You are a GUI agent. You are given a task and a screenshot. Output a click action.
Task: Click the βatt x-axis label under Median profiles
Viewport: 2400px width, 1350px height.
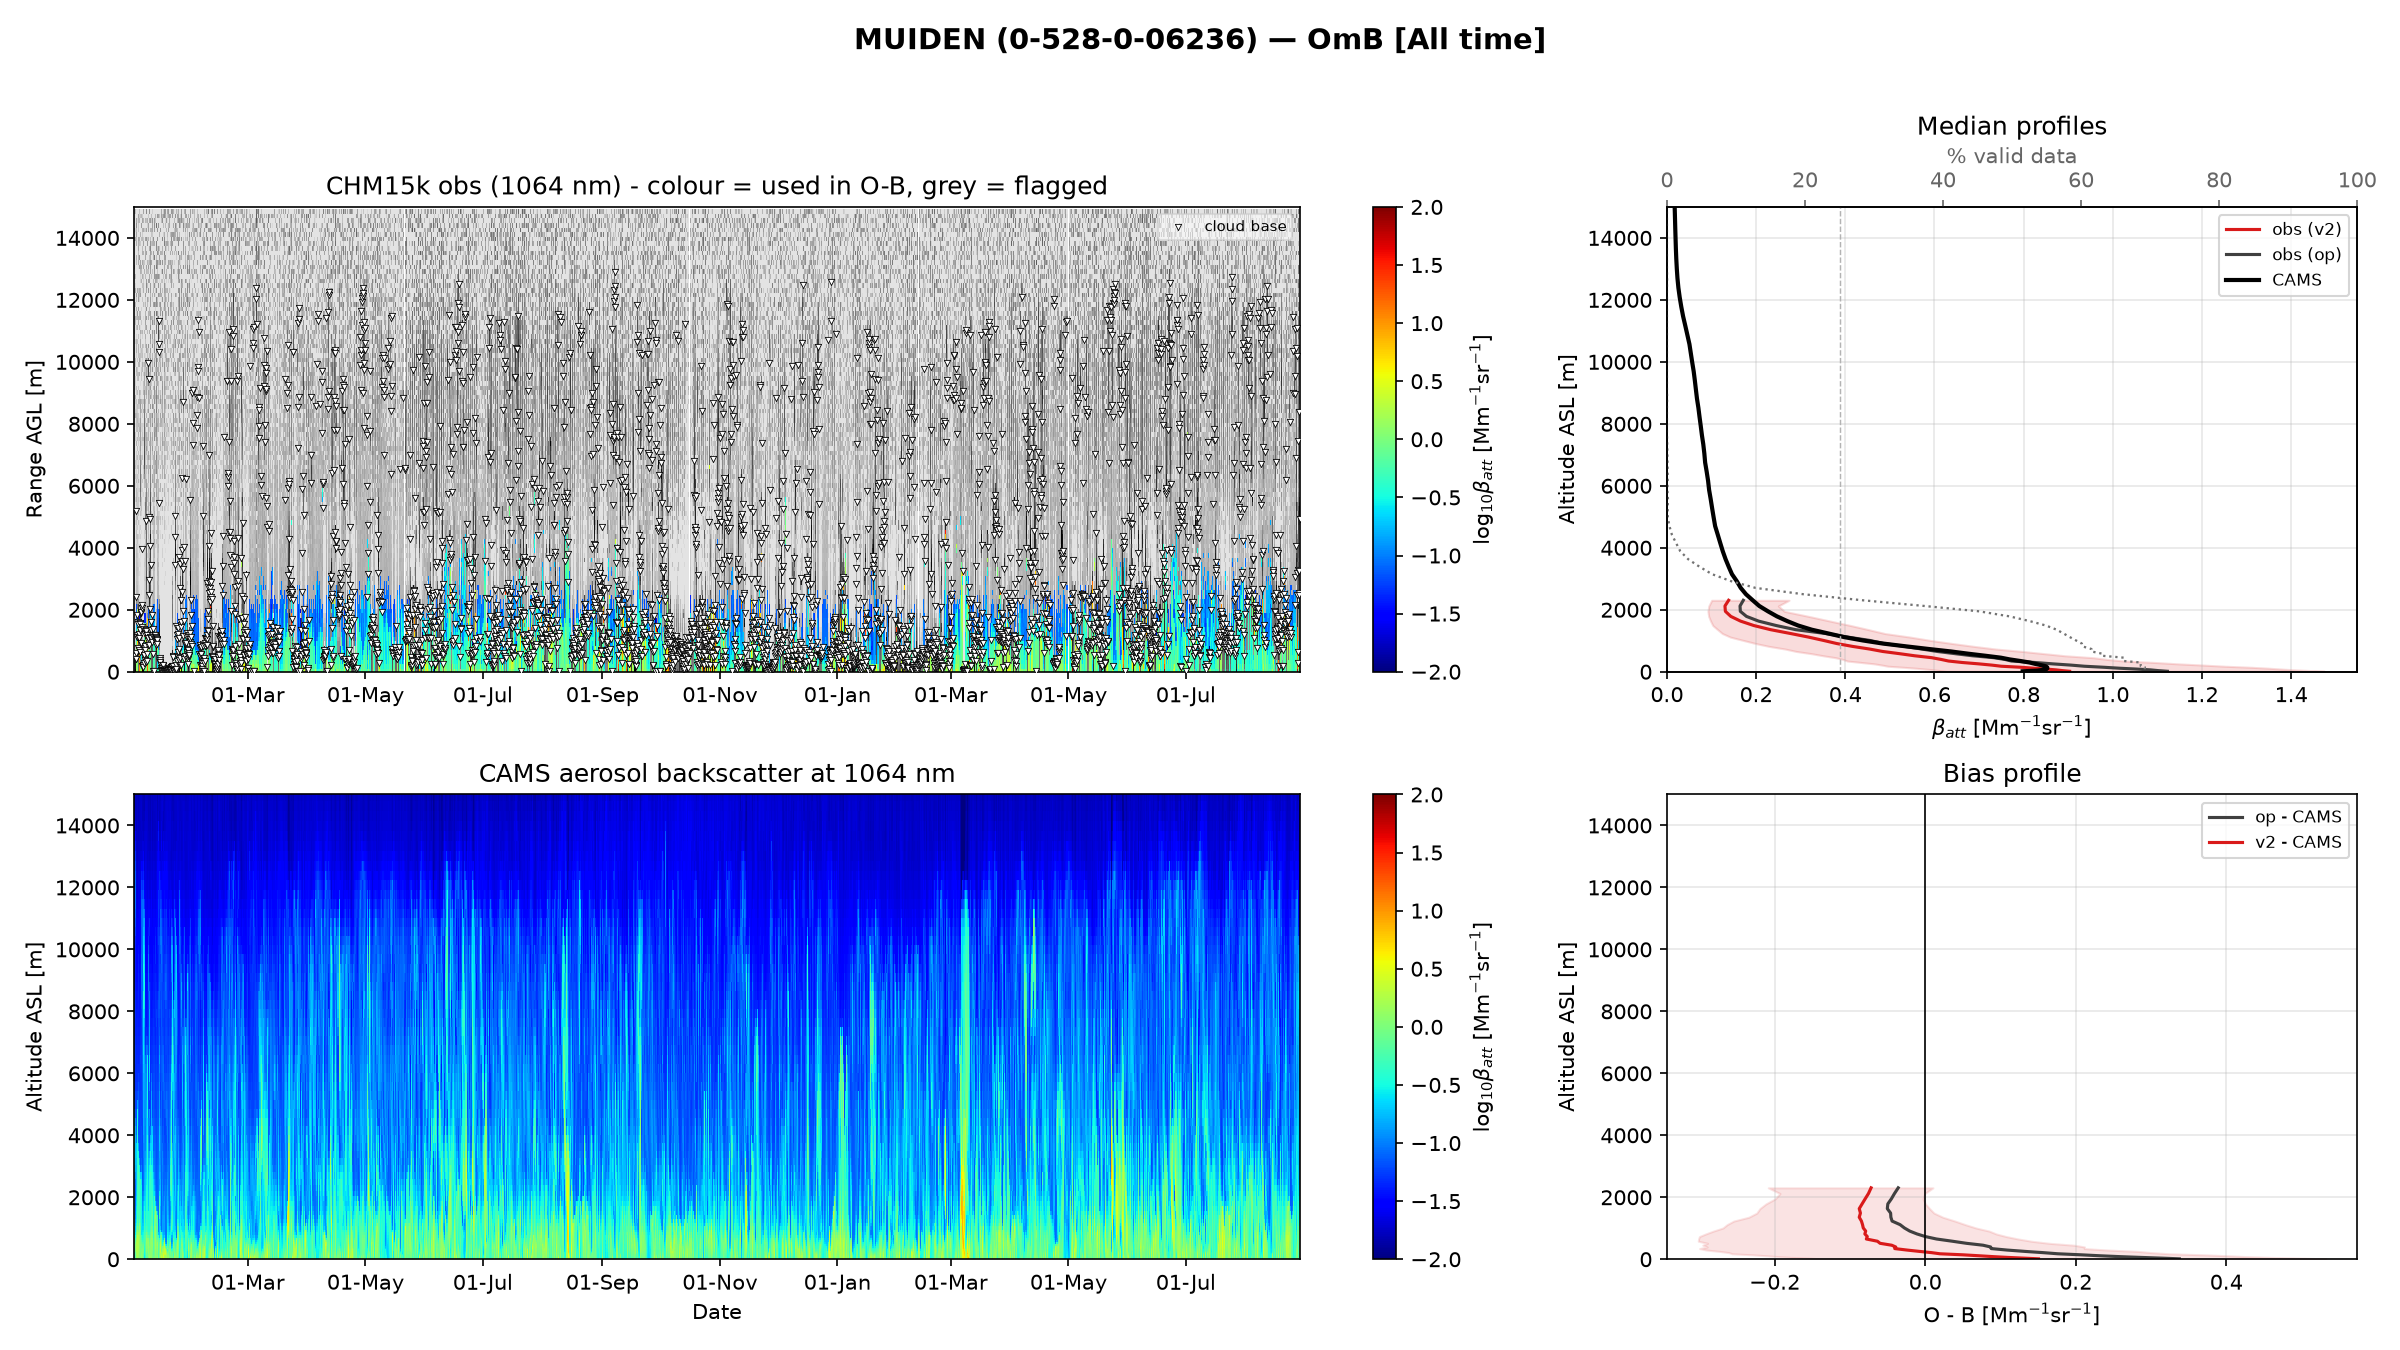pyautogui.click(x=2011, y=727)
